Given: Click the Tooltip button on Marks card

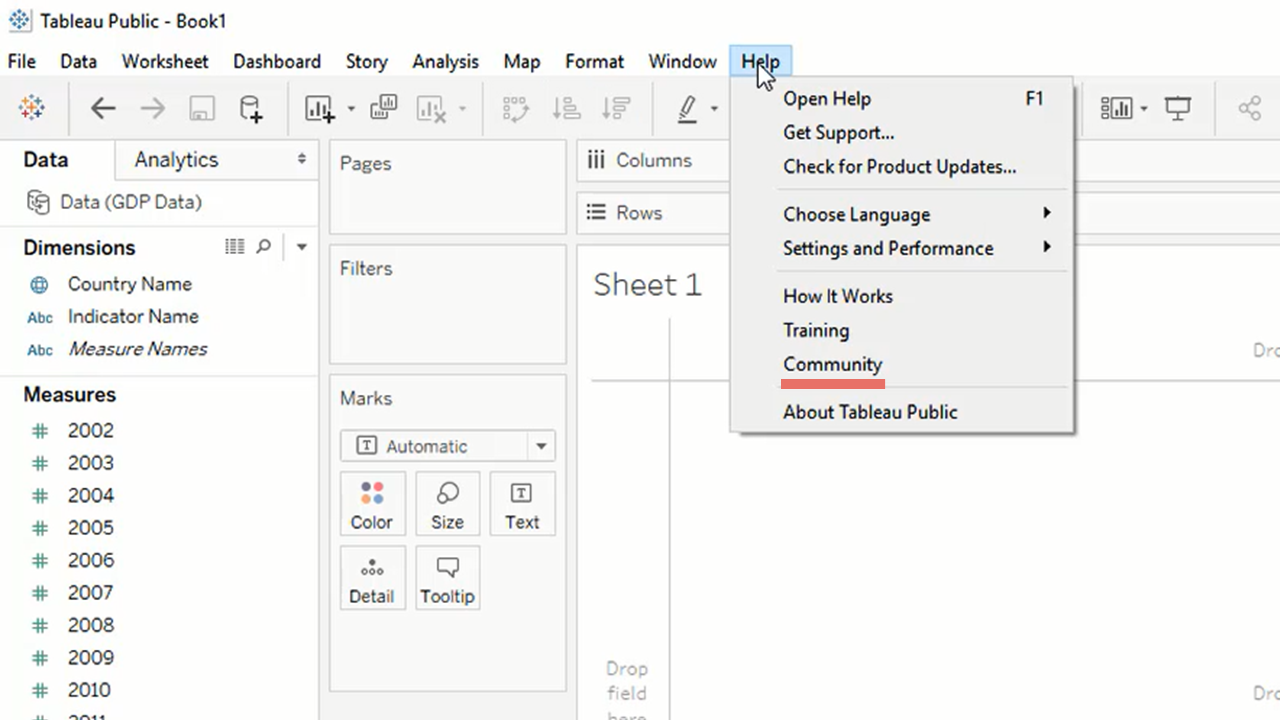Looking at the screenshot, I should click(447, 578).
